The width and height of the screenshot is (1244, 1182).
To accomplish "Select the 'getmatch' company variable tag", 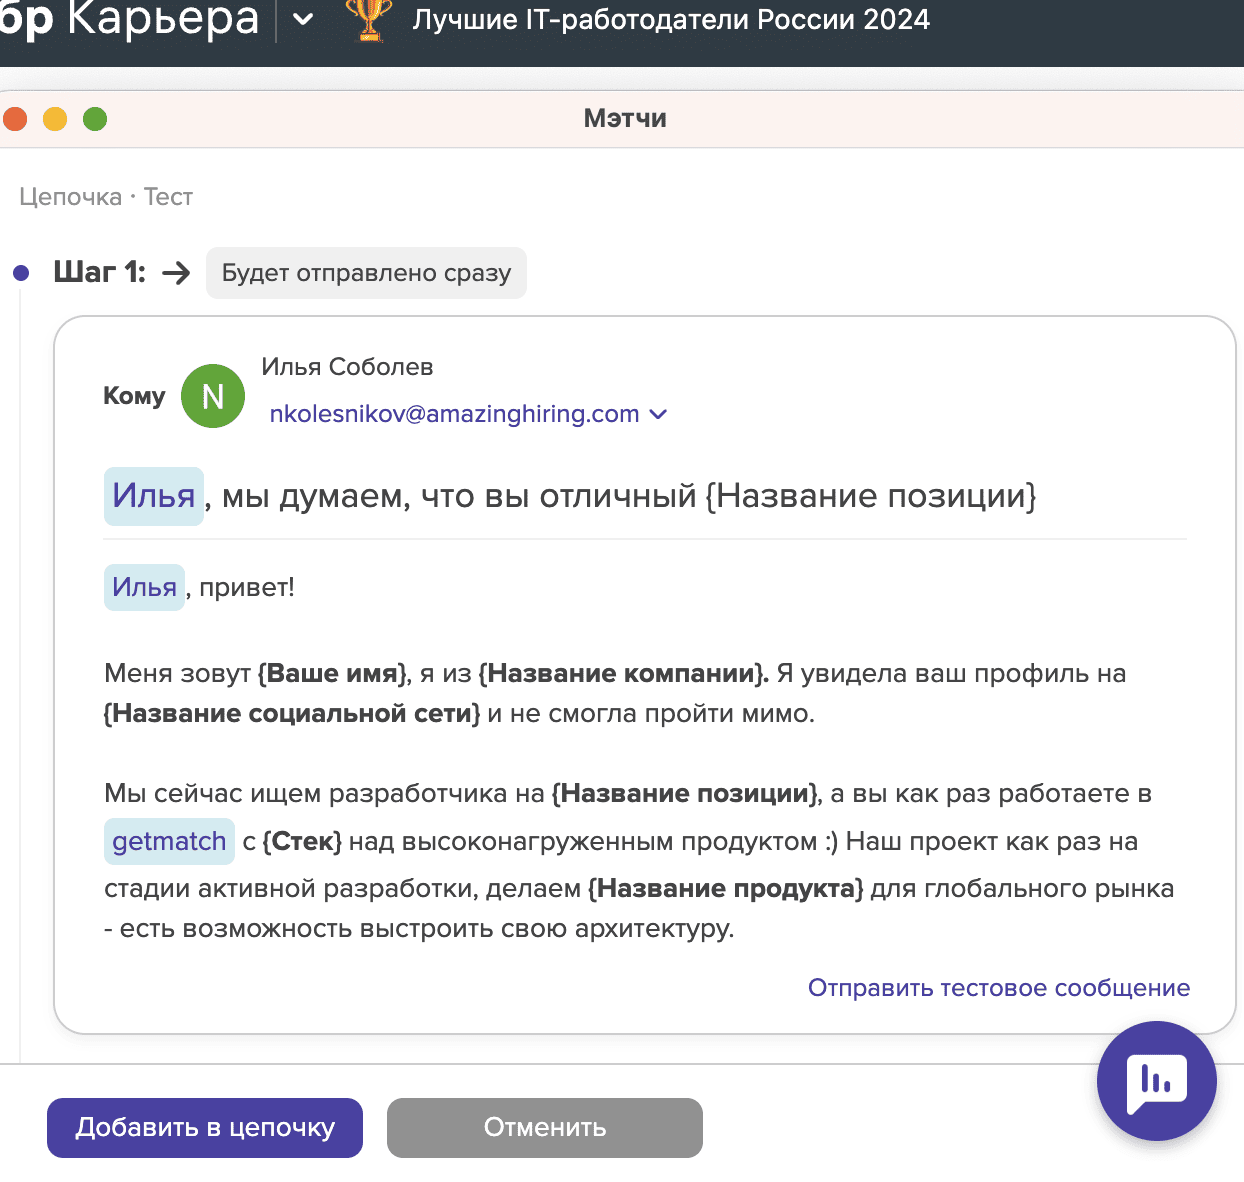I will (x=169, y=841).
